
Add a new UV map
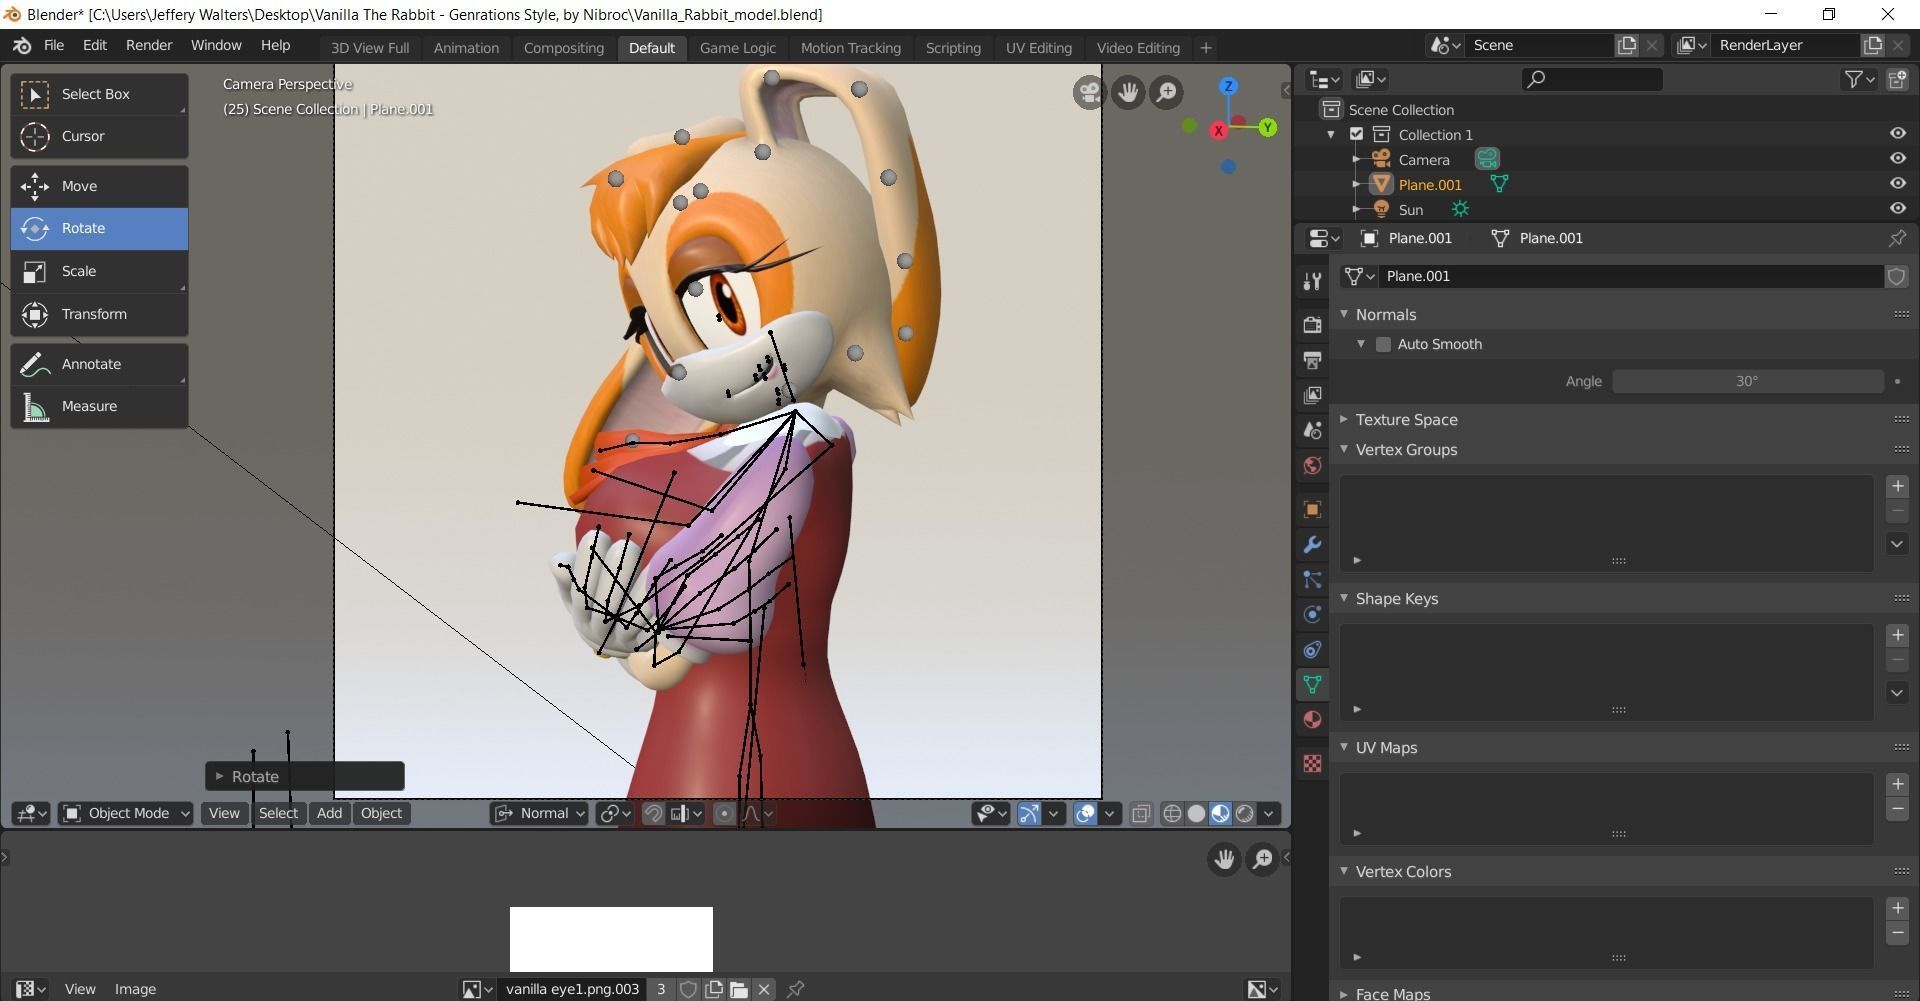[1897, 784]
